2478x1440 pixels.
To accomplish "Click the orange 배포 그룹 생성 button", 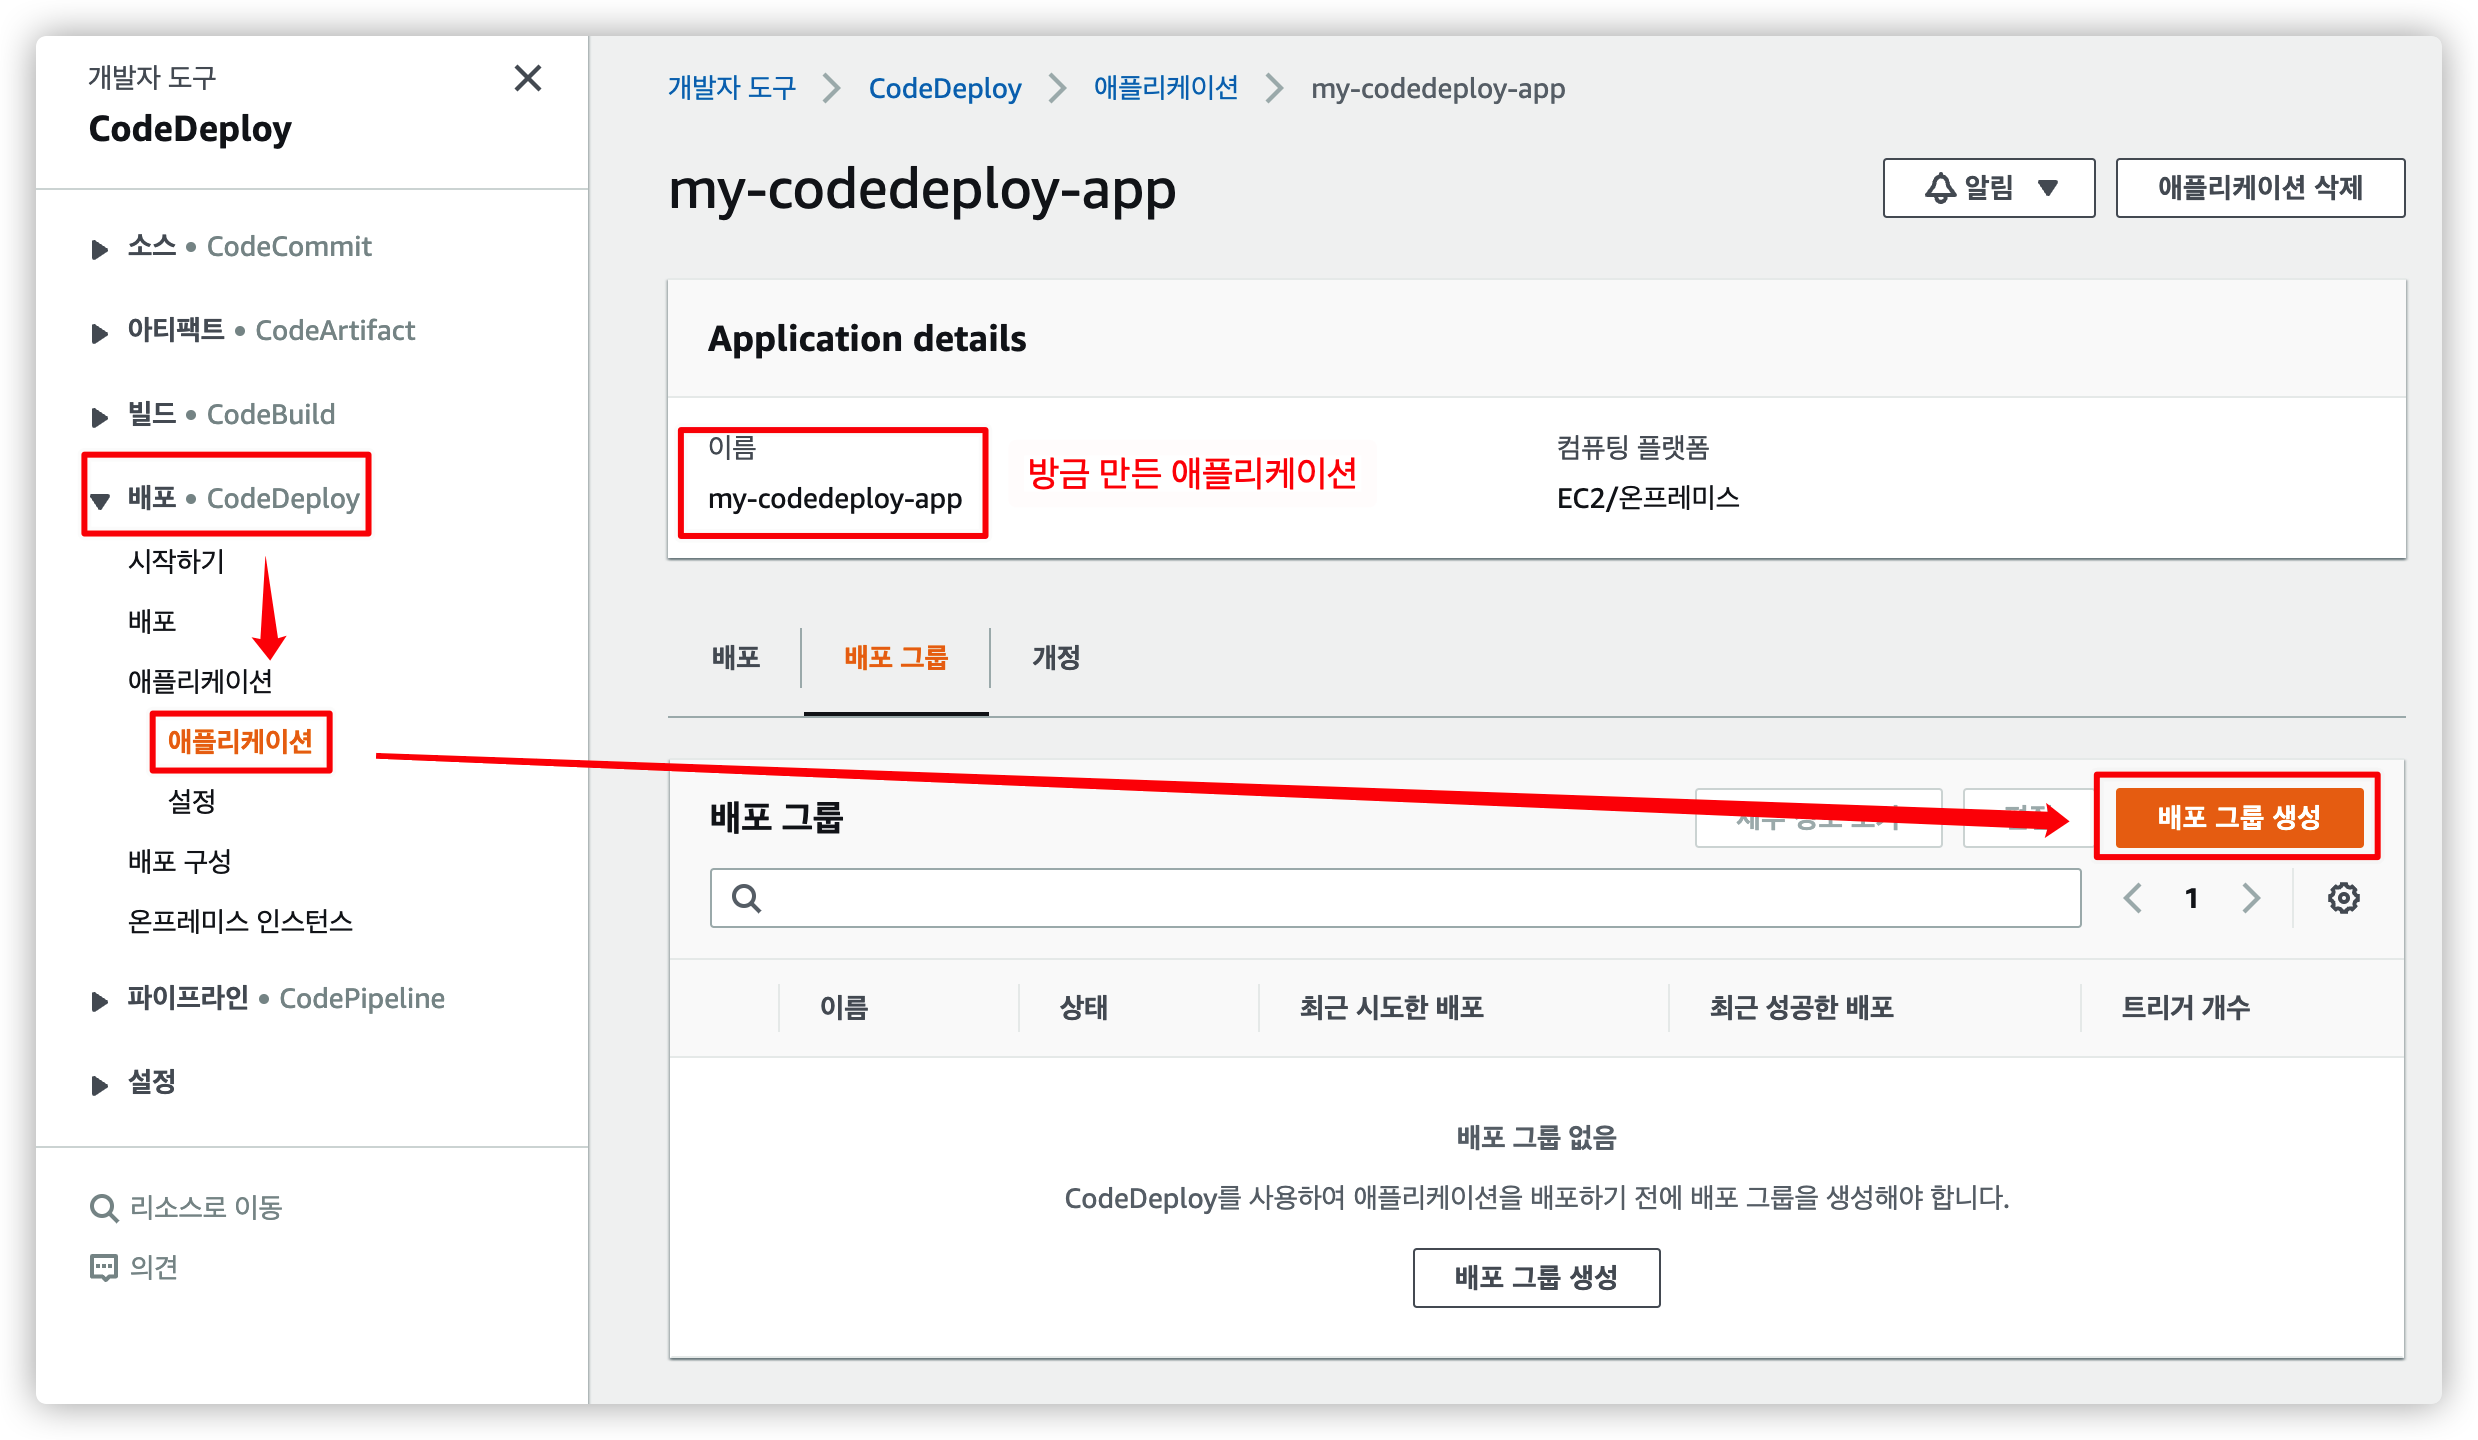I will (2238, 817).
